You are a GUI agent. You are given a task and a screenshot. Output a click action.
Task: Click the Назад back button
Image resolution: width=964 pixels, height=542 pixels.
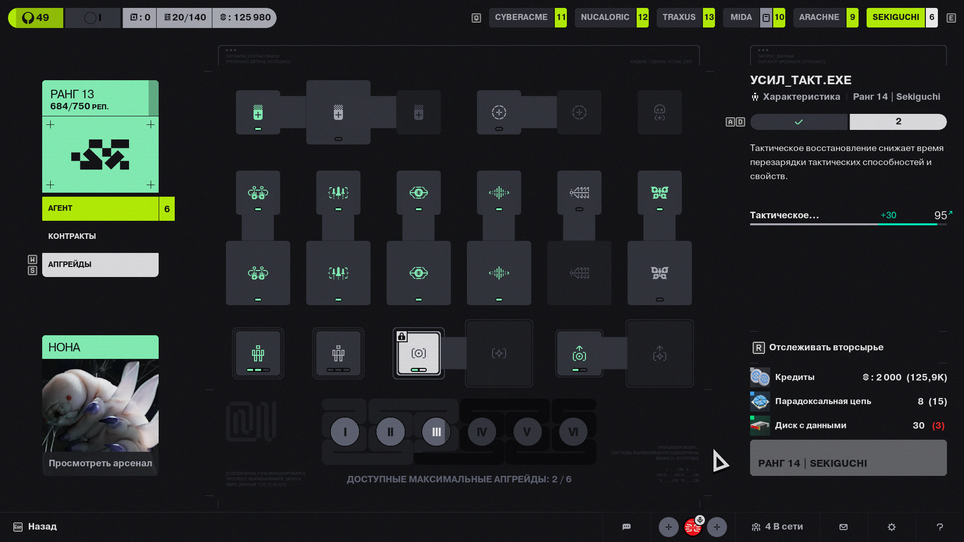35,527
